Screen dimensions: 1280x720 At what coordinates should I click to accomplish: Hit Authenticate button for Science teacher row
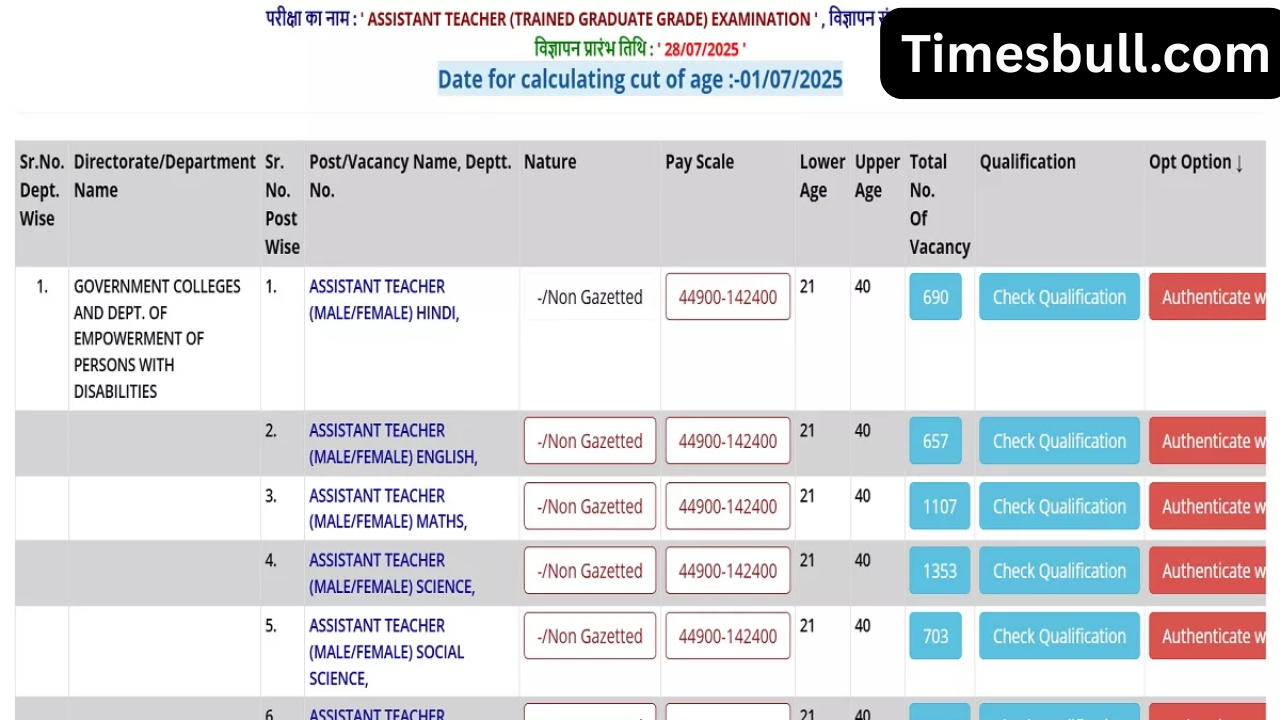(1207, 571)
